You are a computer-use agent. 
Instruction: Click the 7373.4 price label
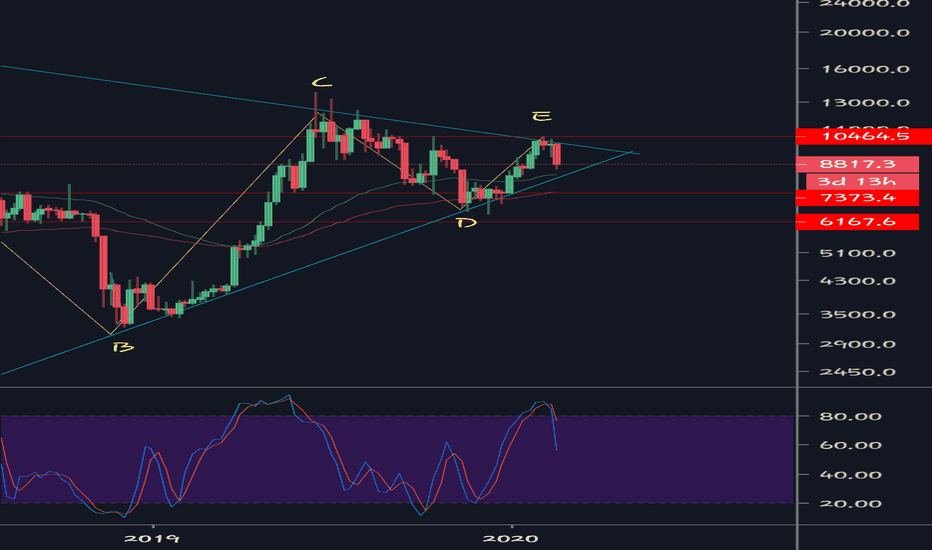click(857, 197)
